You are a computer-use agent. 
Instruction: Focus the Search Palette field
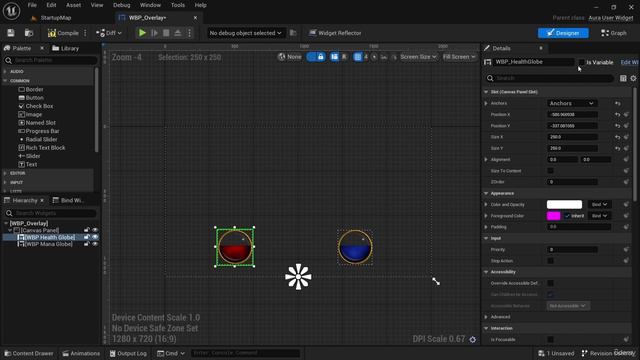(51, 60)
